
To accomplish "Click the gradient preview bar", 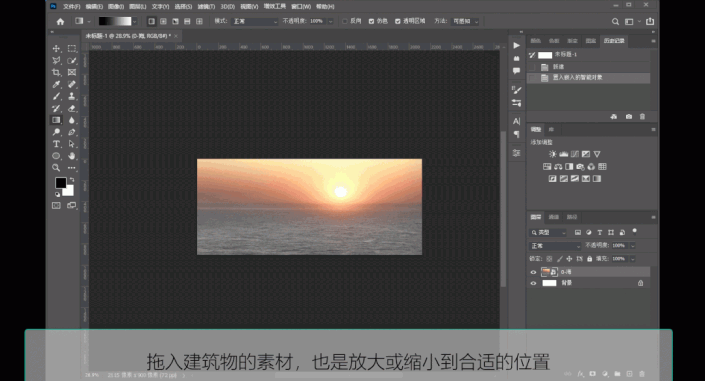I will point(115,22).
